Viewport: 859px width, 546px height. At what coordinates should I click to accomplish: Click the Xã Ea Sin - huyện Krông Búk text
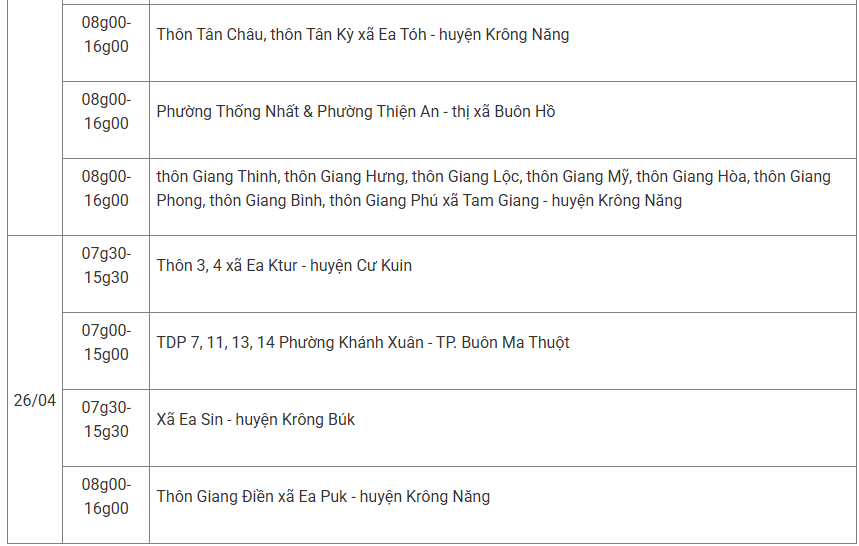click(256, 419)
